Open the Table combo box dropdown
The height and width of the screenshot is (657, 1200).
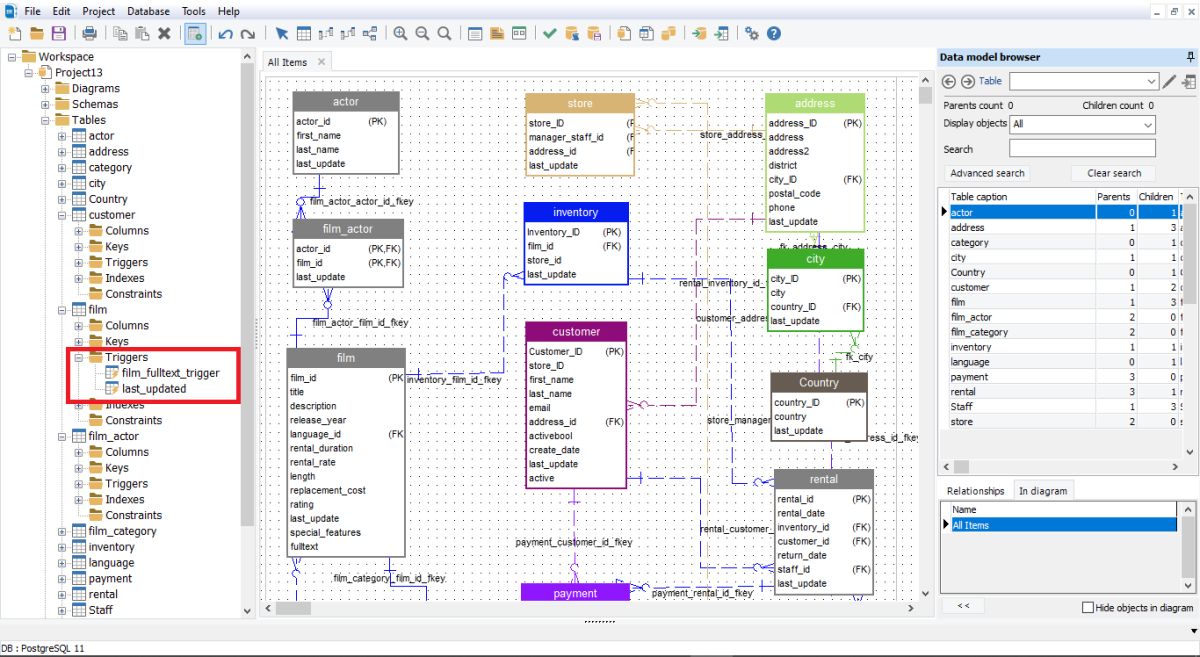pyautogui.click(x=1150, y=81)
